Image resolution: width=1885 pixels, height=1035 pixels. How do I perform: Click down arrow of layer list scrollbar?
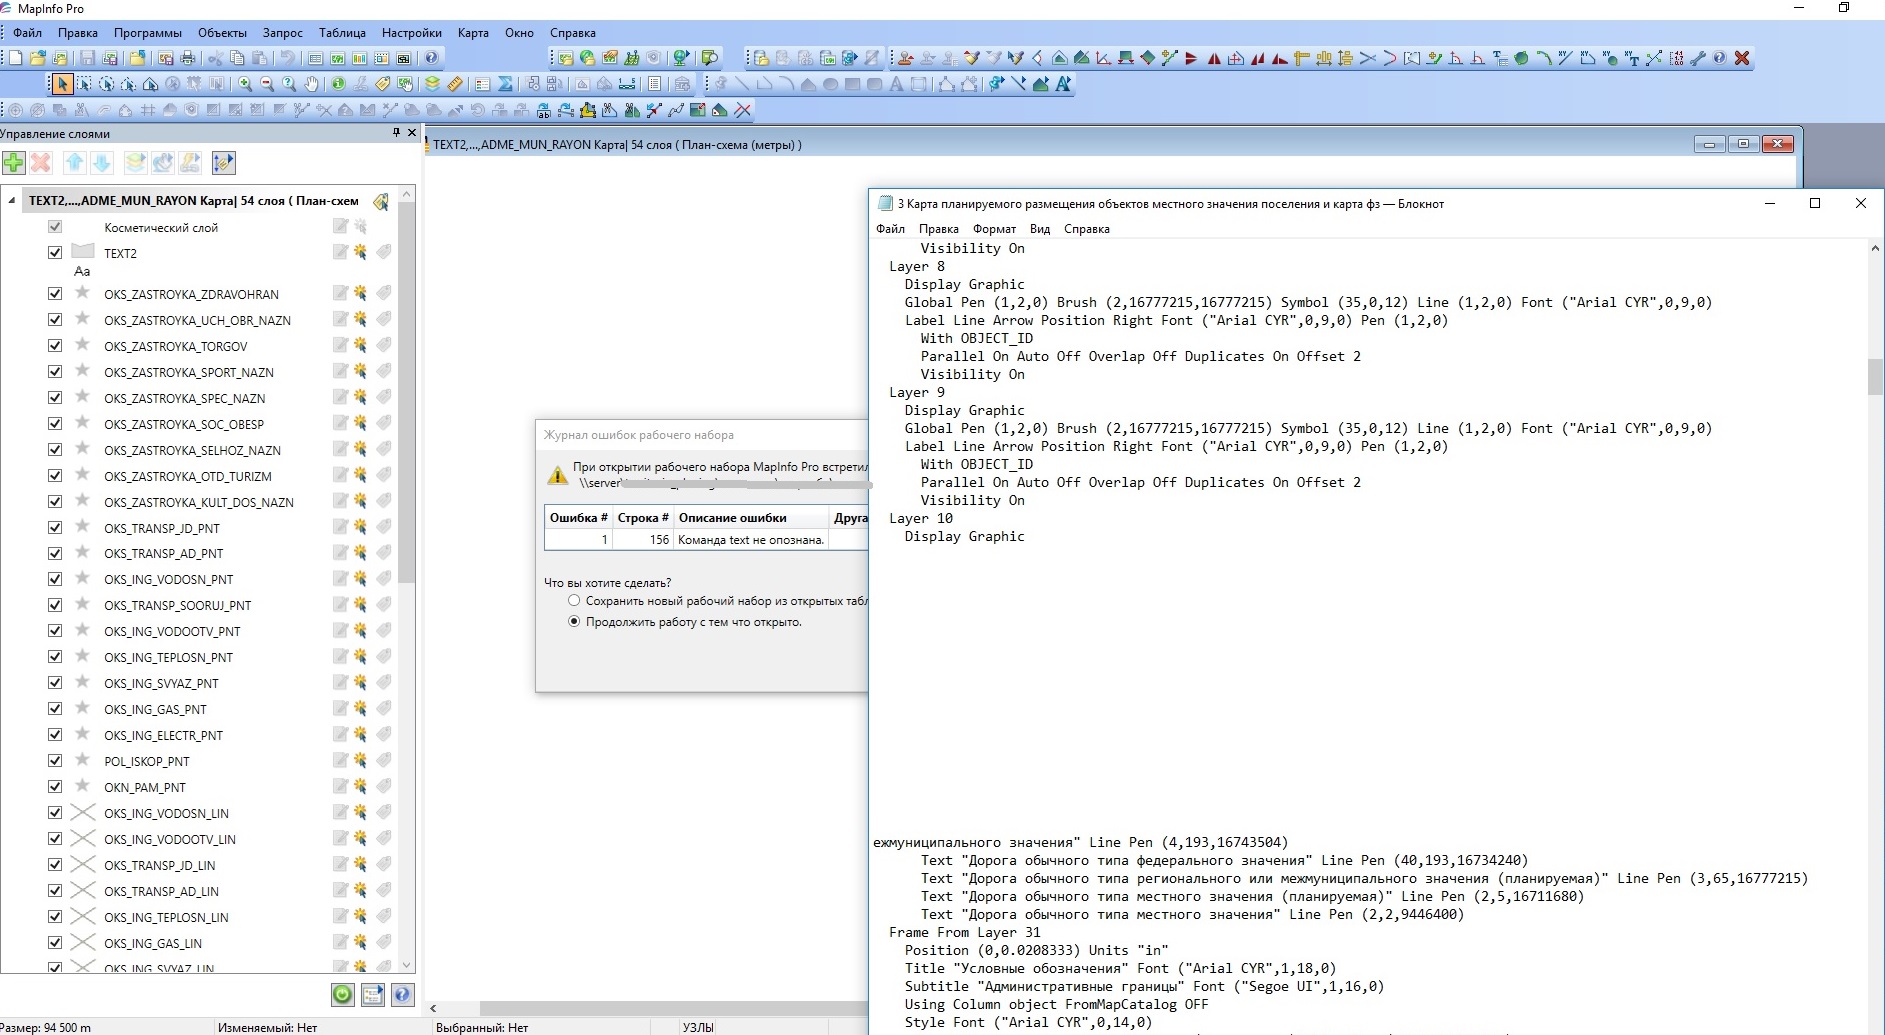click(x=406, y=965)
